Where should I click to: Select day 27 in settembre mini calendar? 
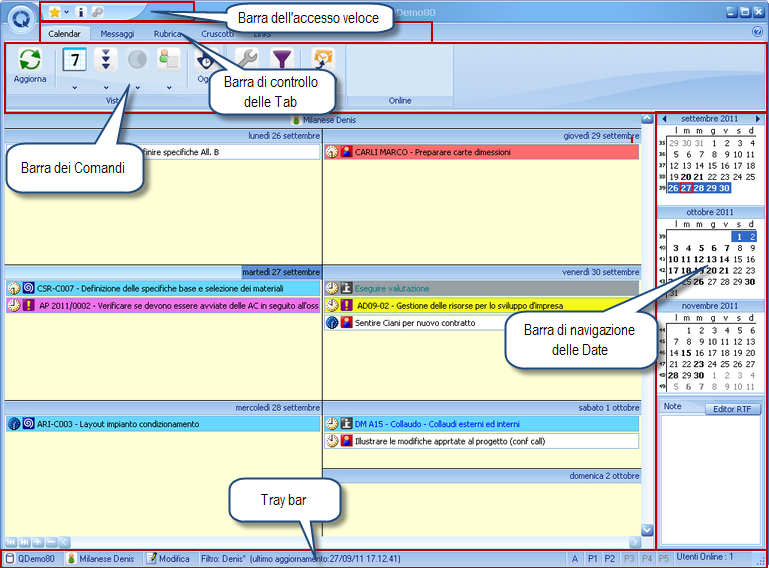pyautogui.click(x=686, y=188)
